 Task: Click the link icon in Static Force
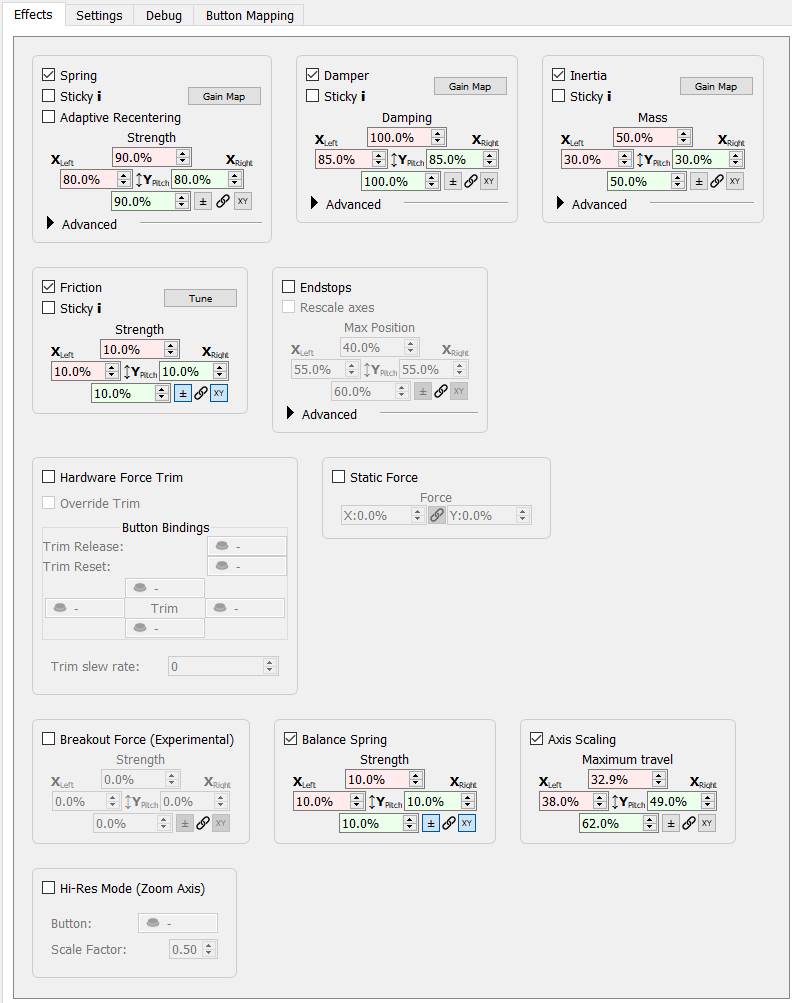[436, 515]
